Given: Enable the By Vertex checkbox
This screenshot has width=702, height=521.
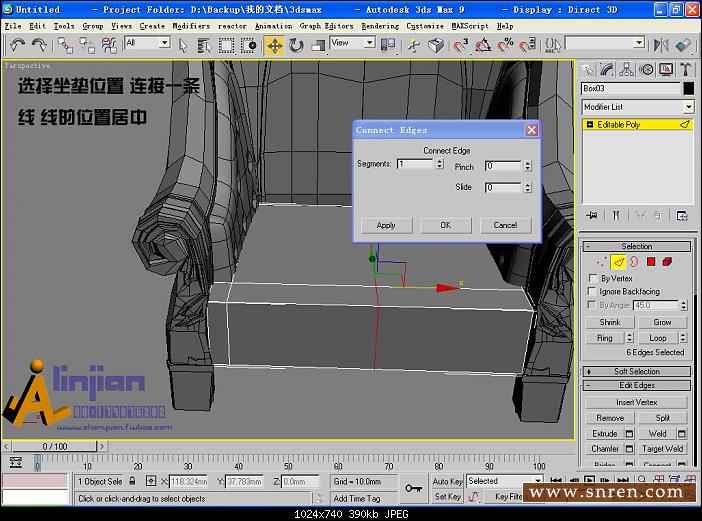Looking at the screenshot, I should pyautogui.click(x=593, y=279).
